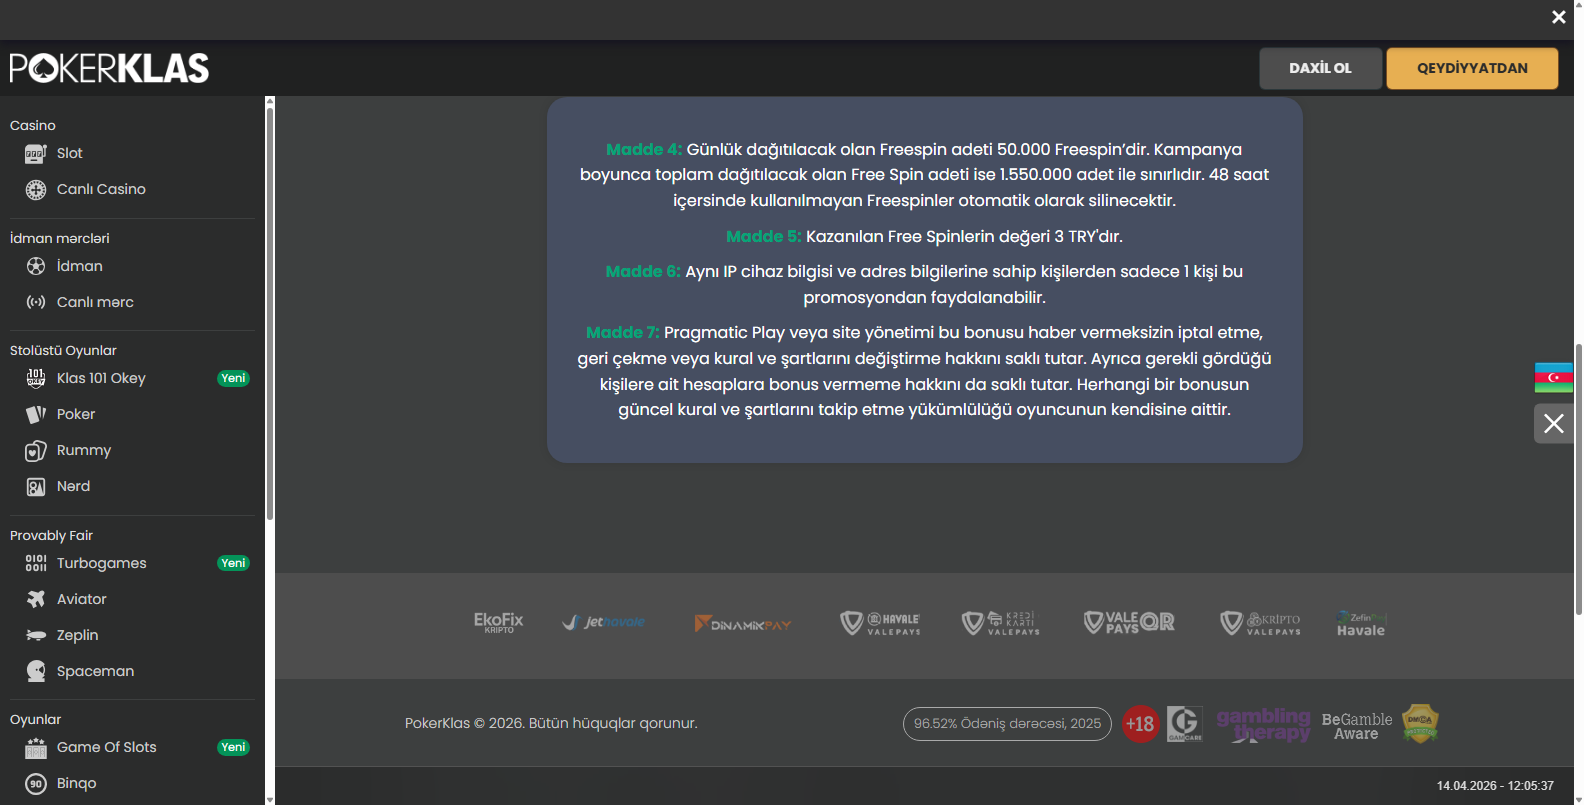Screen dimensions: 1584x805
Task: Click the Nərd game icon
Action: tap(36, 486)
